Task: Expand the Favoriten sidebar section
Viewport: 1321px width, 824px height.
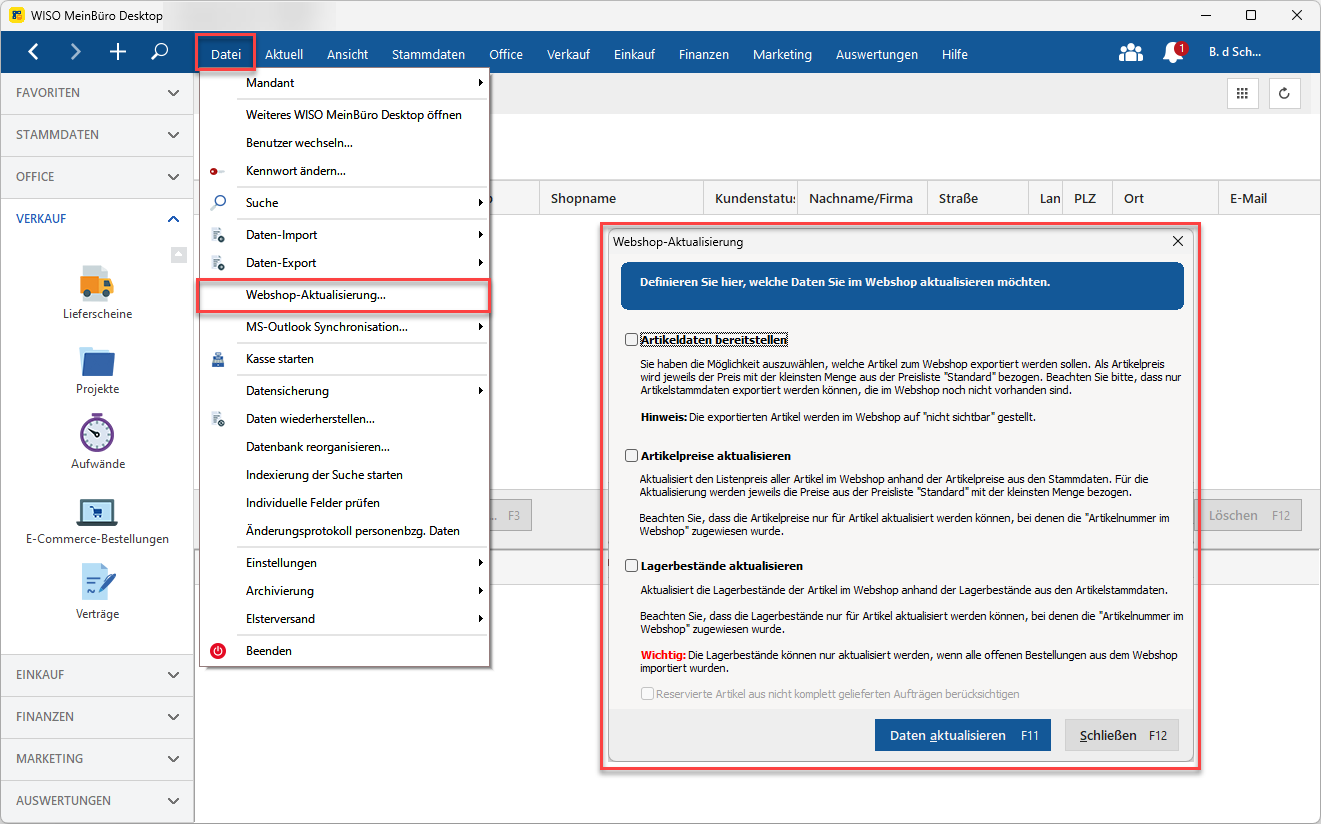Action: [97, 93]
